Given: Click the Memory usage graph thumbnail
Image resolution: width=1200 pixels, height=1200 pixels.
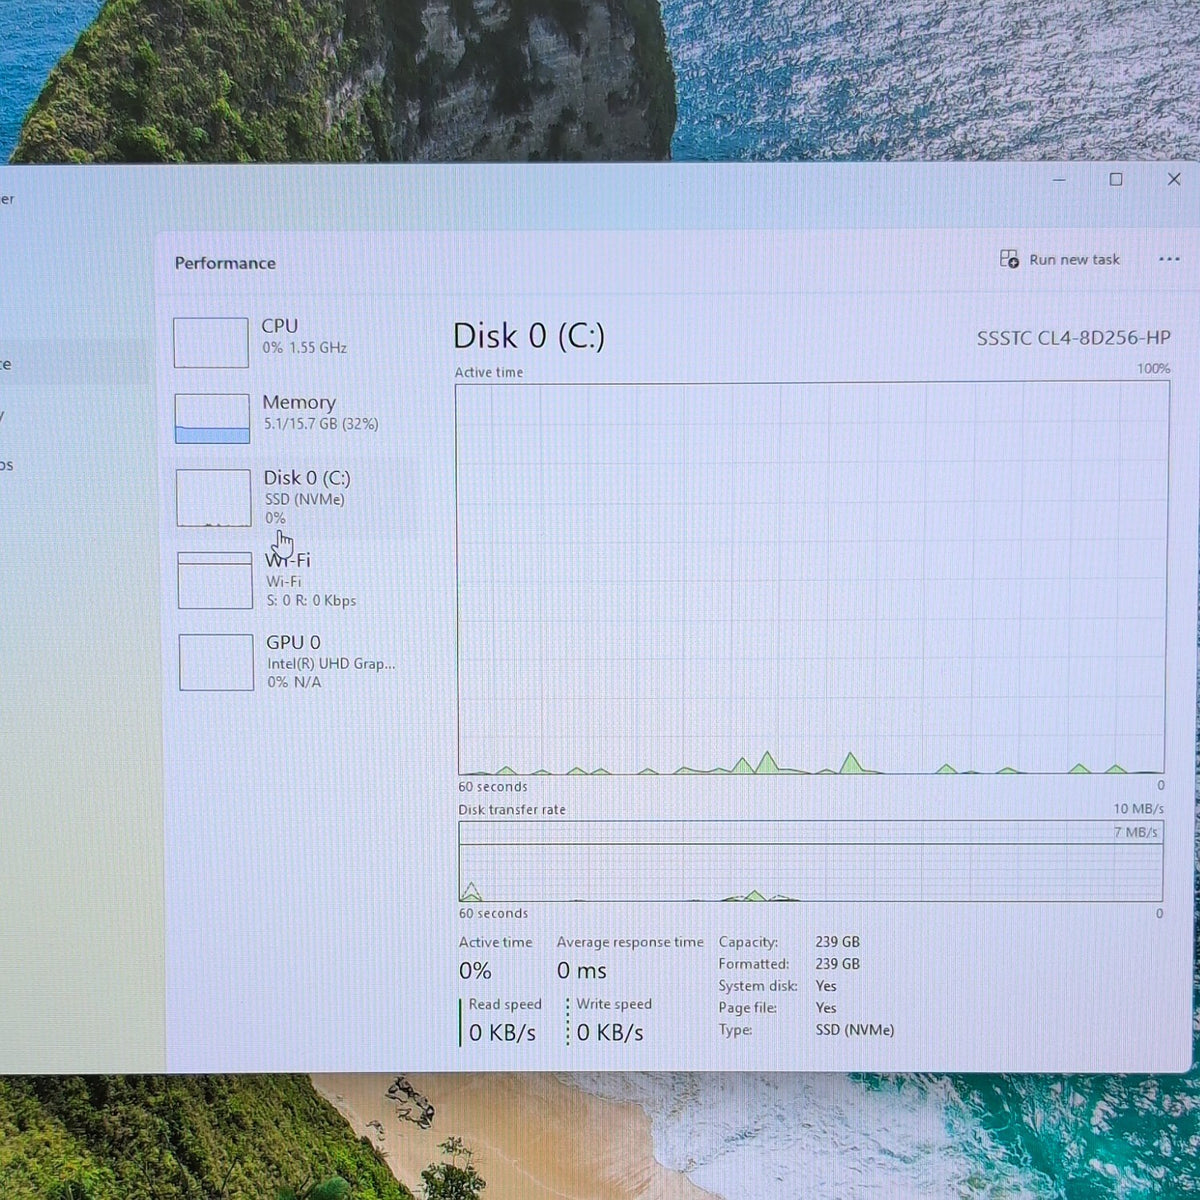Looking at the screenshot, I should click(x=212, y=418).
